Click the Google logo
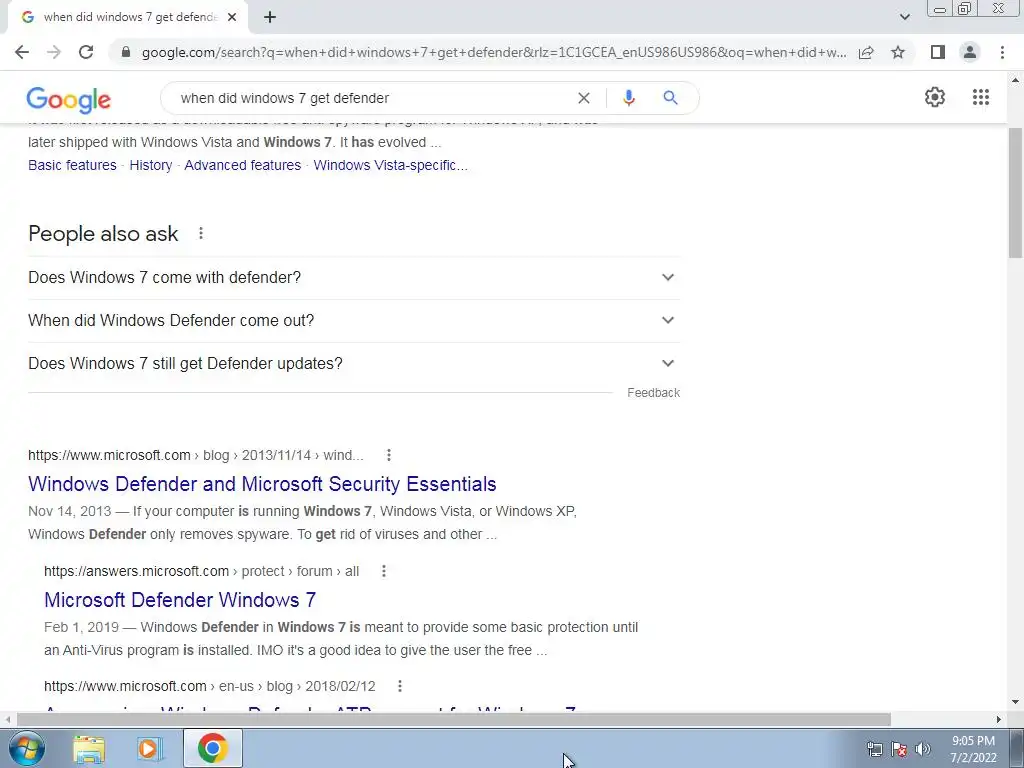The width and height of the screenshot is (1024, 768). click(x=69, y=99)
